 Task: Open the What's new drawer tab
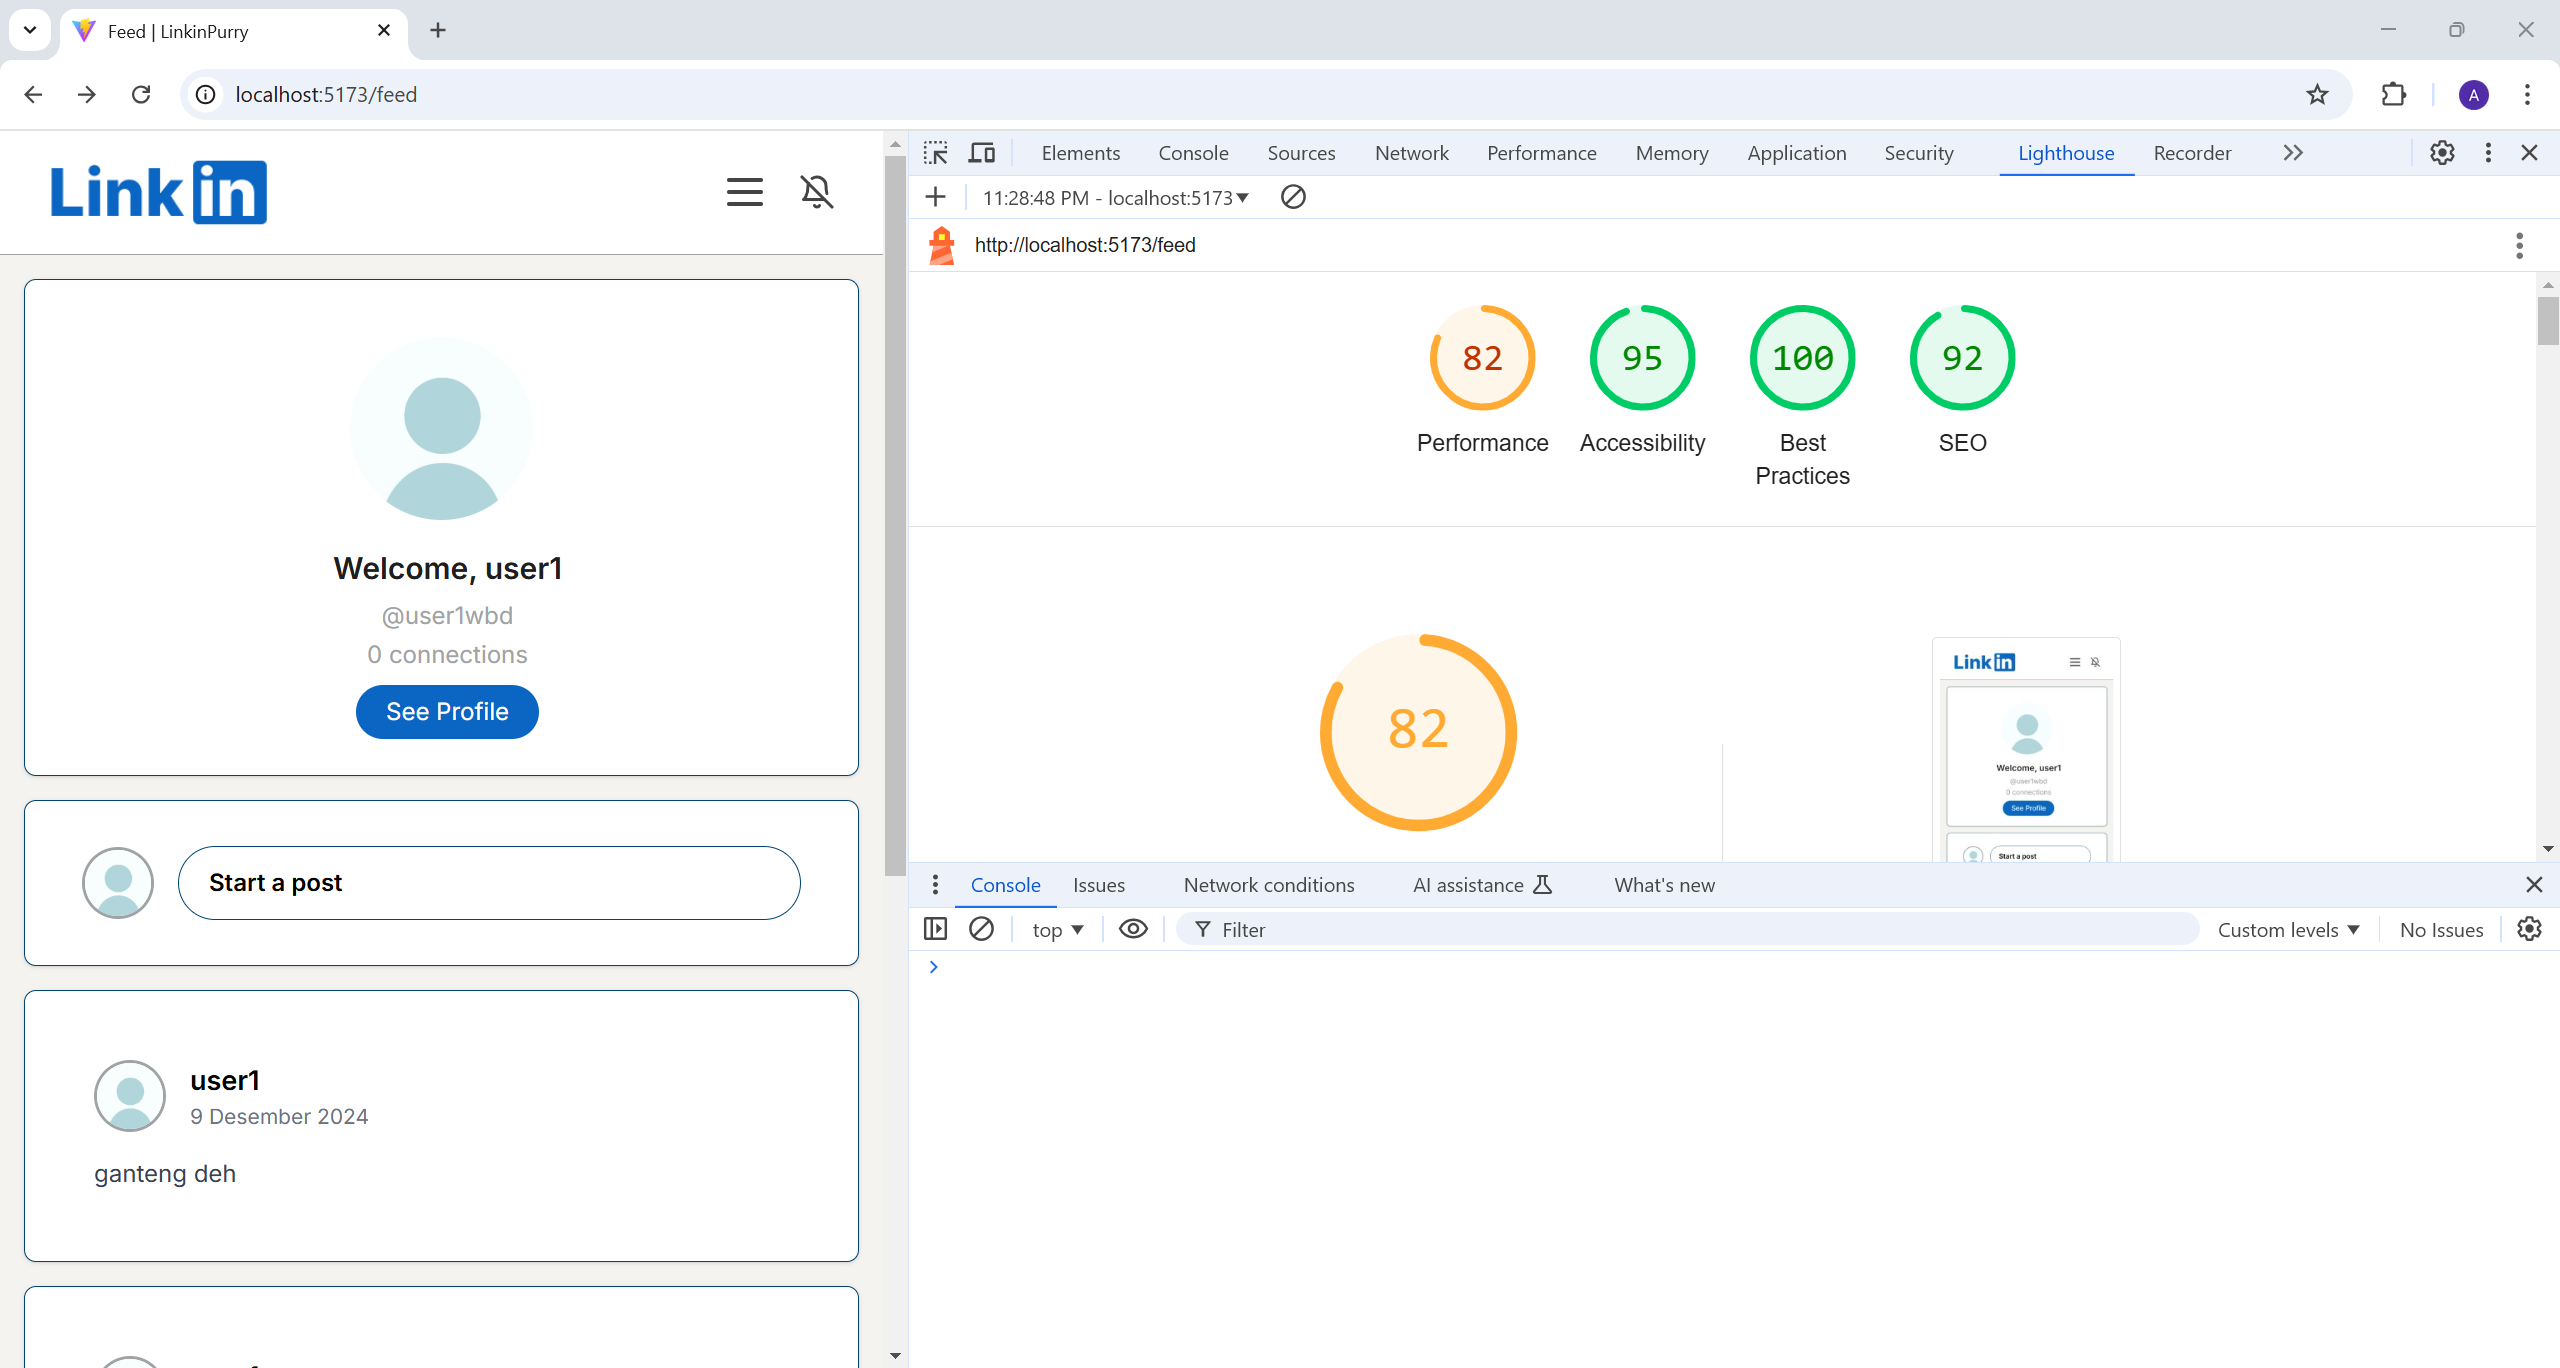[x=1664, y=885]
